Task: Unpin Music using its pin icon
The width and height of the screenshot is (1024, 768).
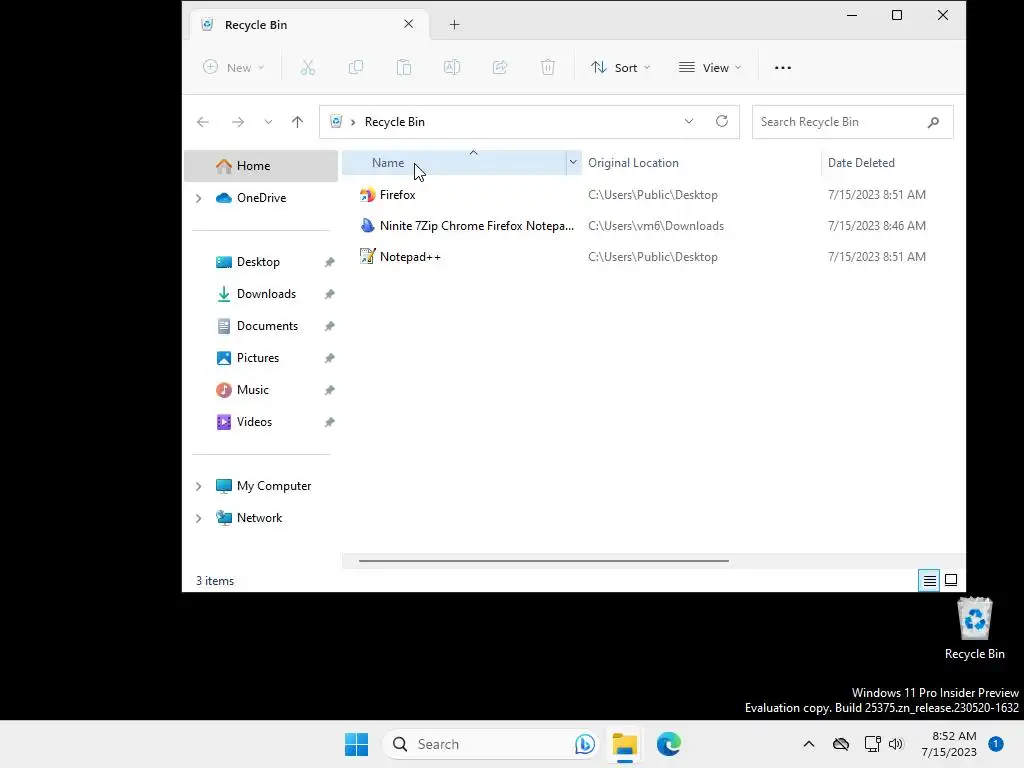Action: (329, 390)
